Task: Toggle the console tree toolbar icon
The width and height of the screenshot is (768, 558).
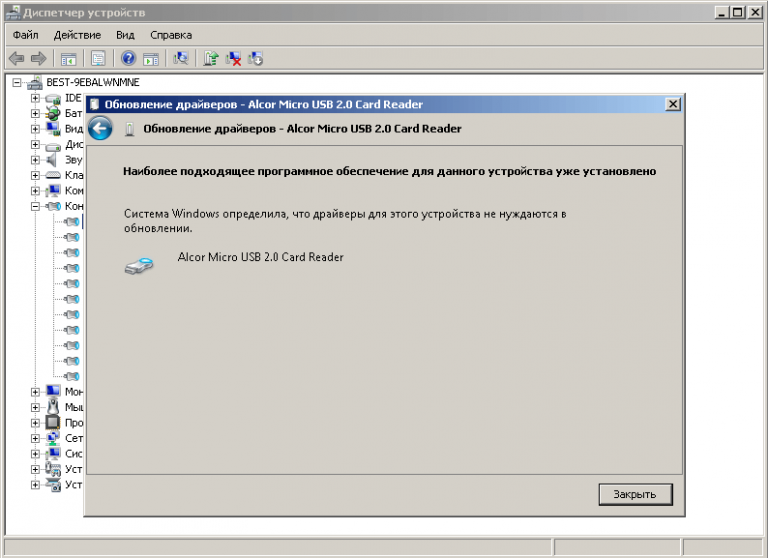Action: pyautogui.click(x=69, y=59)
